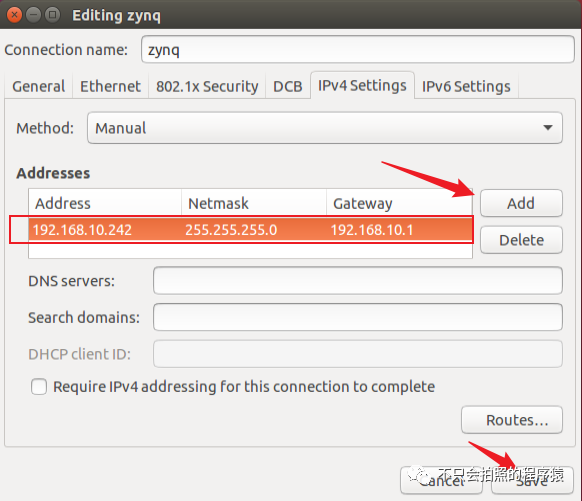The height and width of the screenshot is (501, 582).
Task: Open the Method dropdown set to Manual
Action: 325,128
